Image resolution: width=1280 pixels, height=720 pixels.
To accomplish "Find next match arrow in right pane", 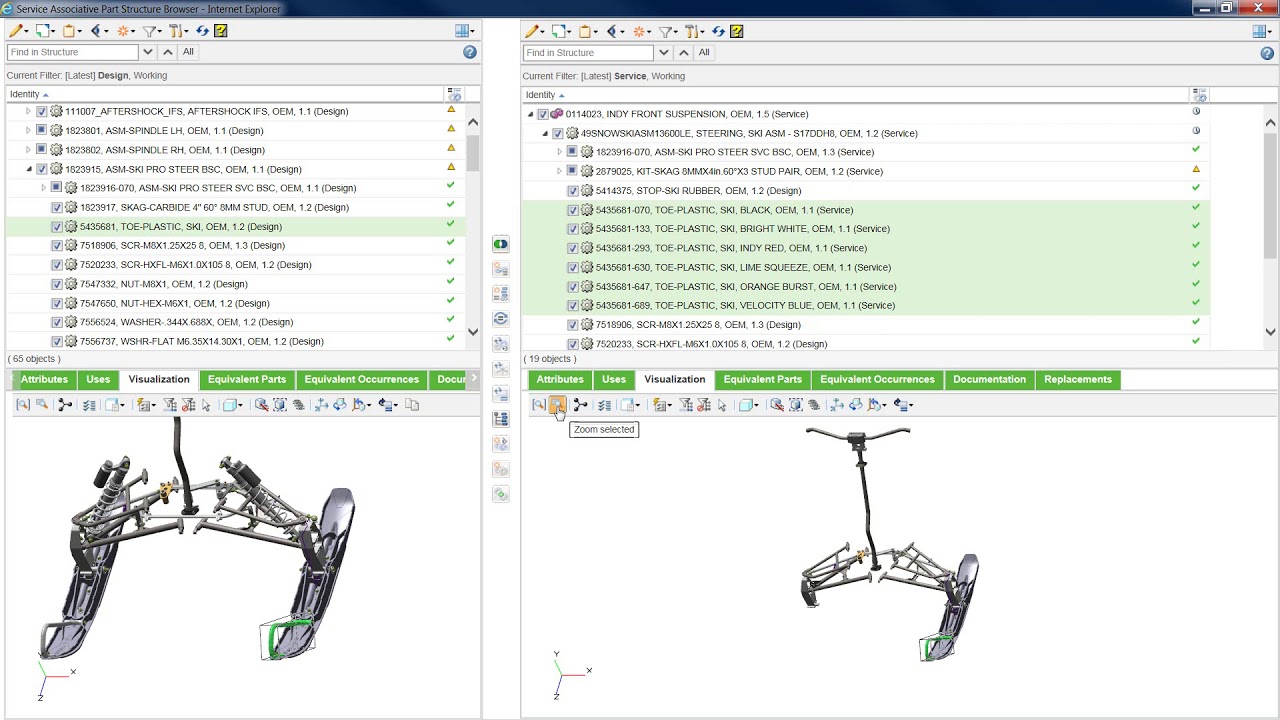I will [x=664, y=52].
